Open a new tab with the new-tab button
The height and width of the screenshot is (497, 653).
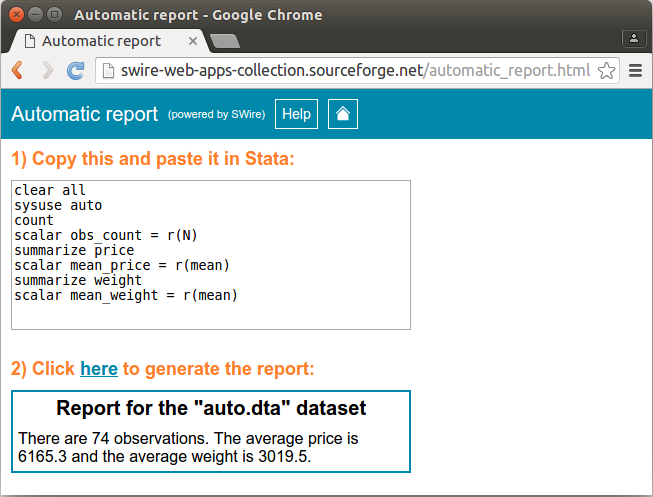(225, 41)
